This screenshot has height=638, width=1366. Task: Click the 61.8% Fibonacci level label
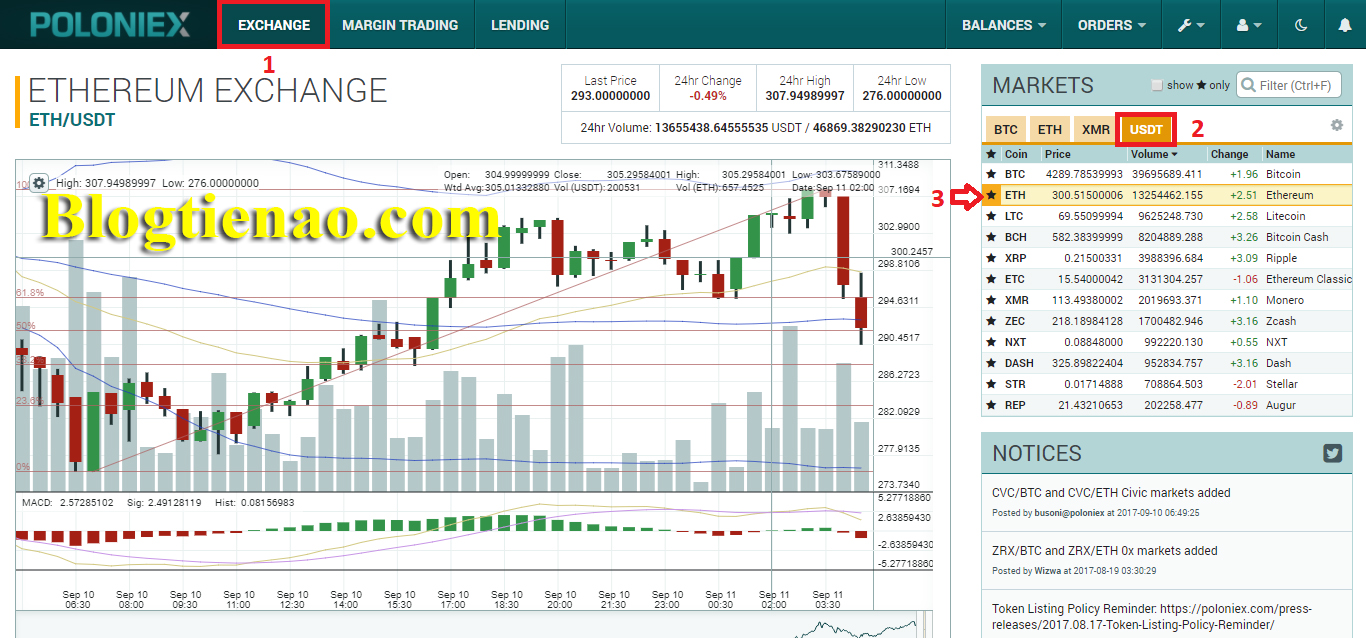point(30,293)
